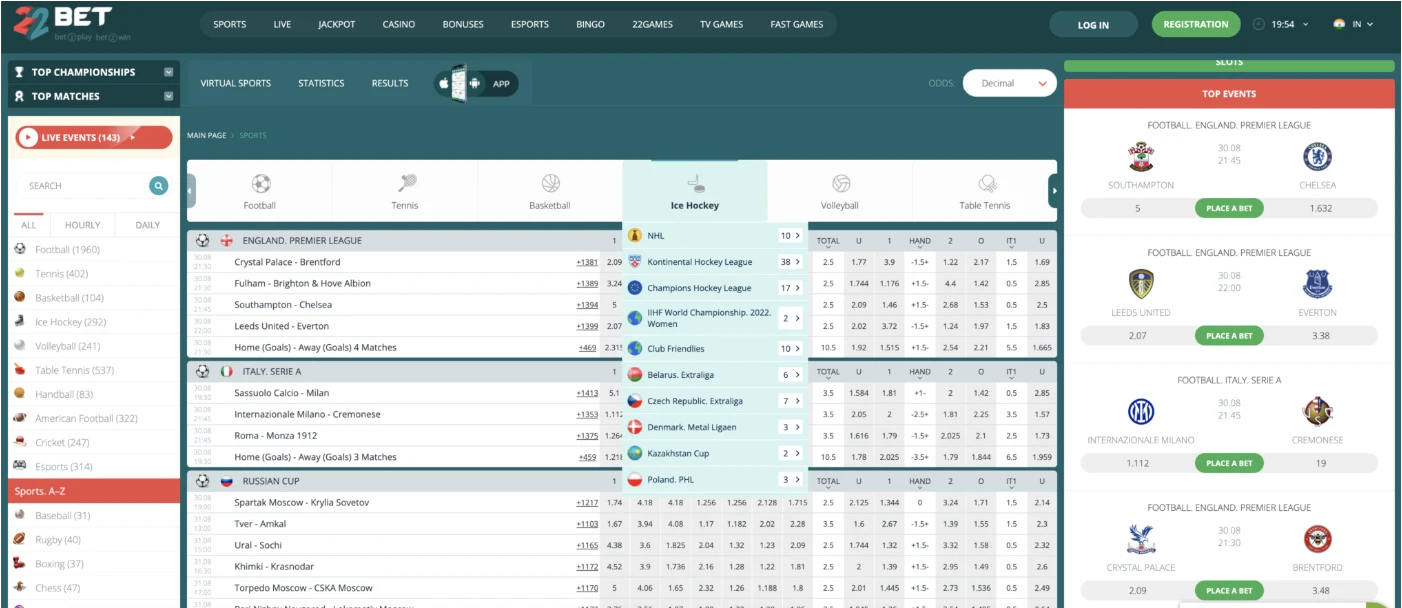Viewport: 1402px width, 608px height.
Task: Select the Basketball icon in the sports carousel
Action: pos(550,184)
